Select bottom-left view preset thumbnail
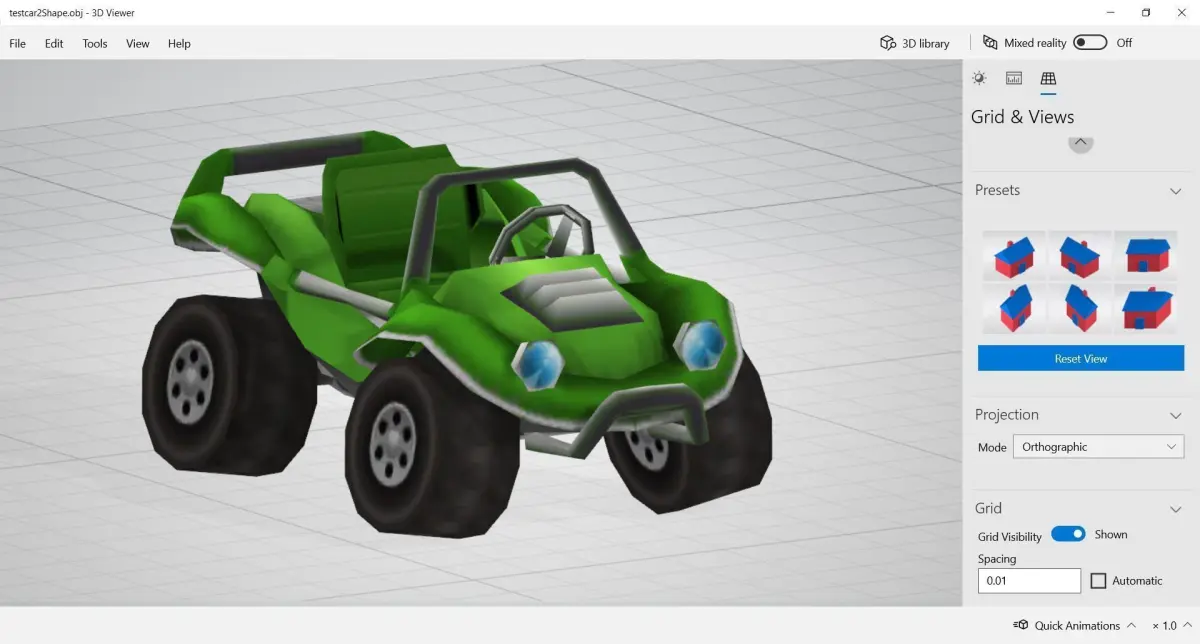 (x=1014, y=309)
